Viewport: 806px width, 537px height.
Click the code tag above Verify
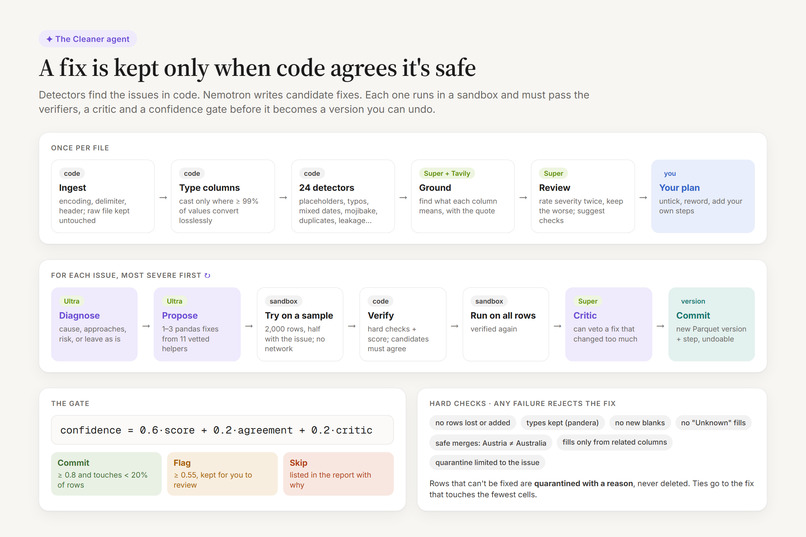pyautogui.click(x=380, y=301)
